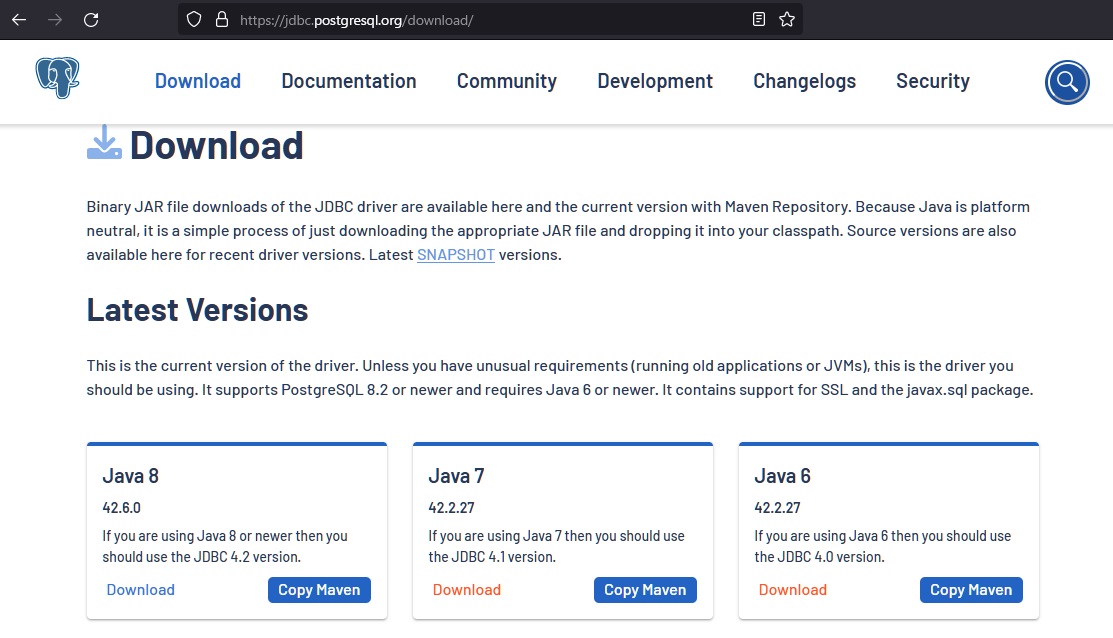Follow the SNAPSHOT link

coord(455,254)
